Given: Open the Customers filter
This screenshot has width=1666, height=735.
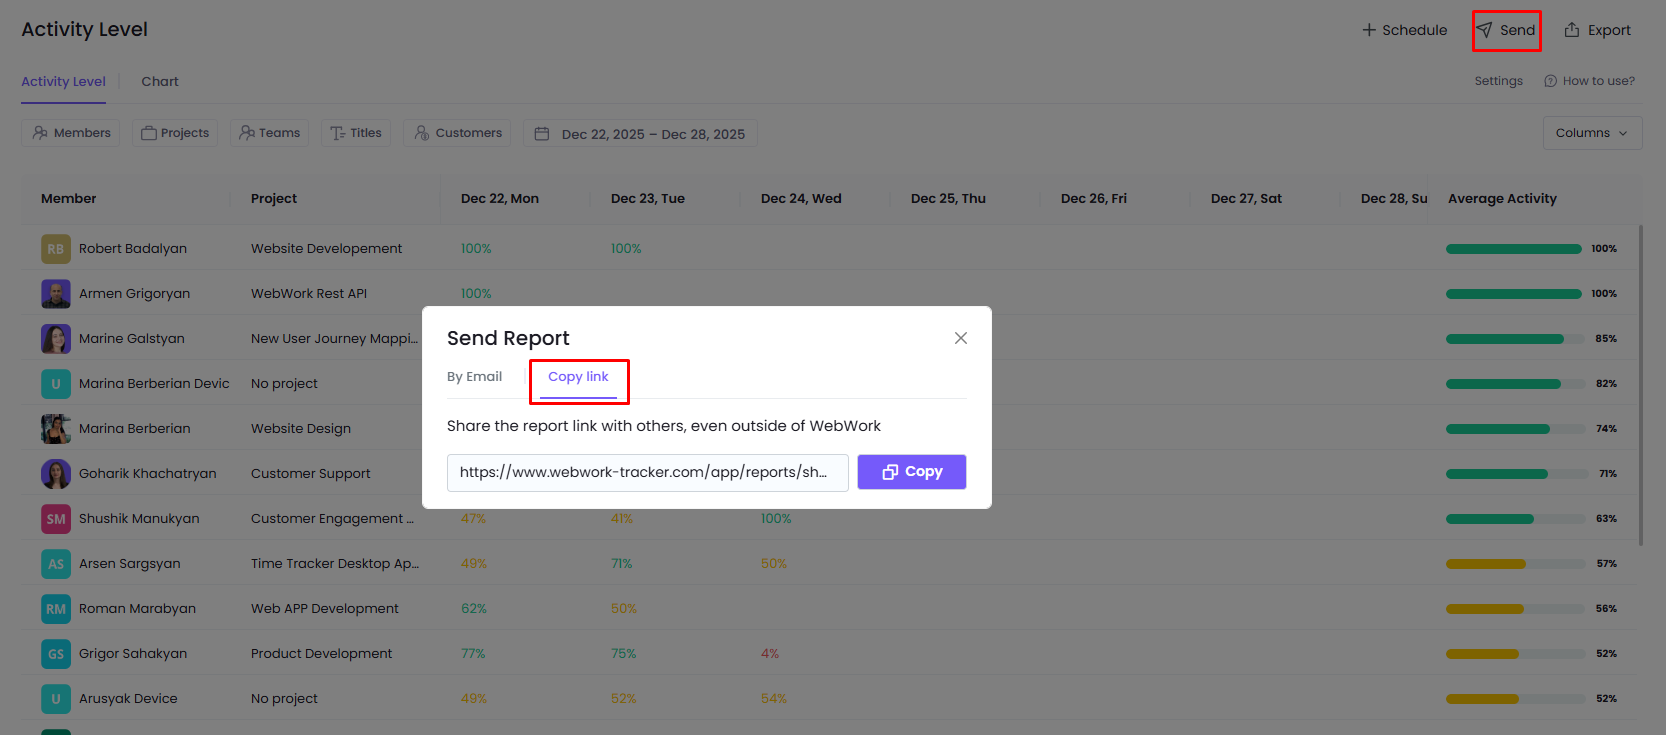Looking at the screenshot, I should (x=457, y=133).
